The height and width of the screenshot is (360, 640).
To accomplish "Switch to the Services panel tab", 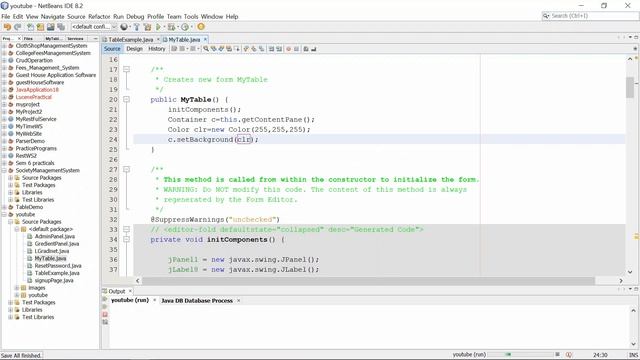I will (x=75, y=38).
